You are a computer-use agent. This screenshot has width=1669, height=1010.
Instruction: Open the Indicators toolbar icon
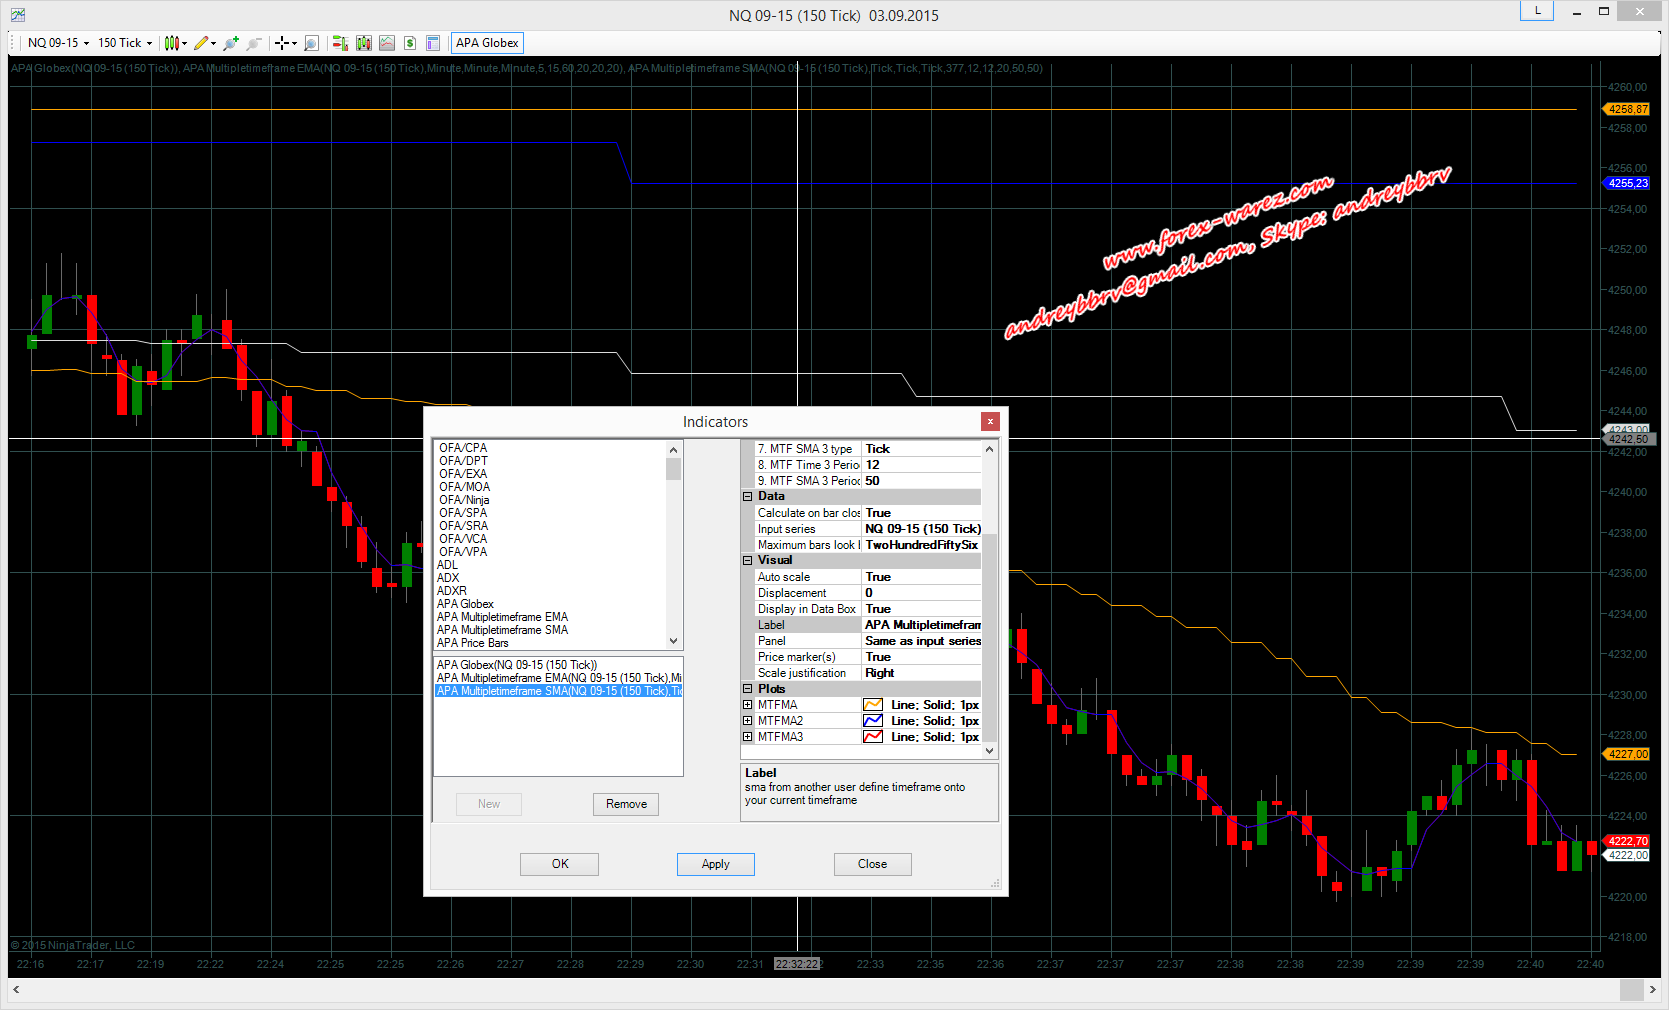tap(363, 43)
